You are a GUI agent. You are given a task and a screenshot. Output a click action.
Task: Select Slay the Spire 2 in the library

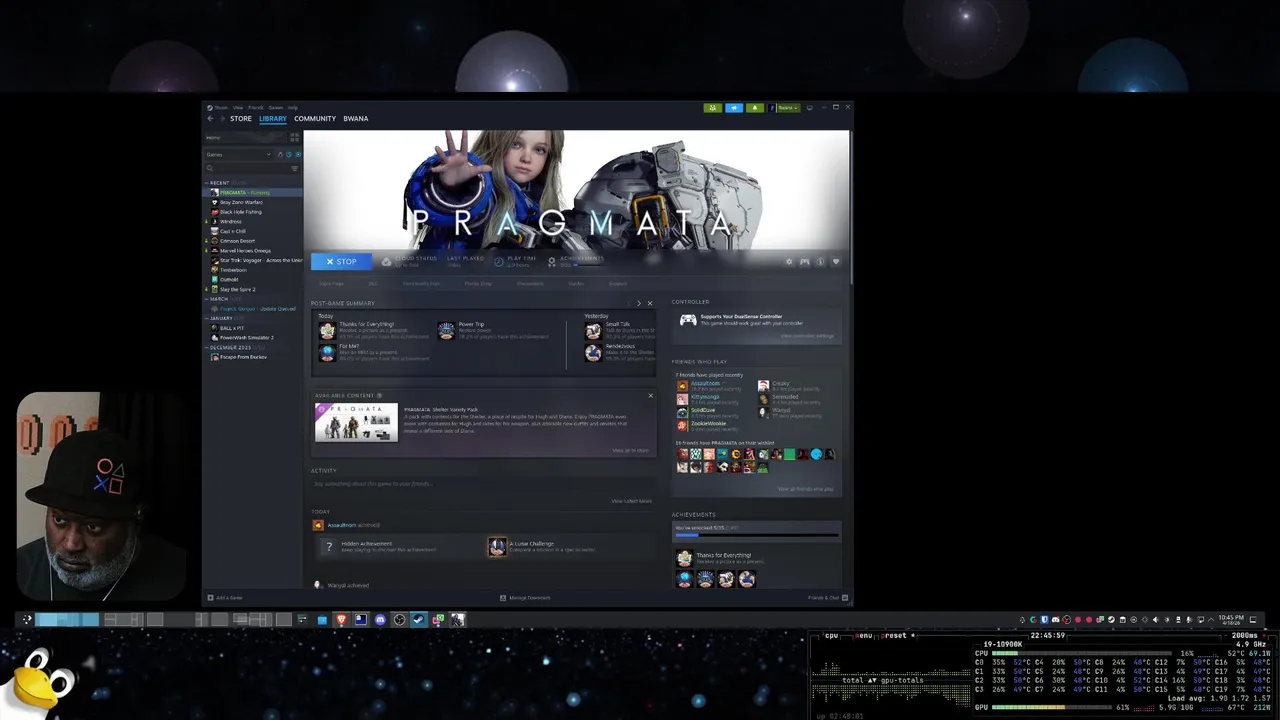point(237,289)
